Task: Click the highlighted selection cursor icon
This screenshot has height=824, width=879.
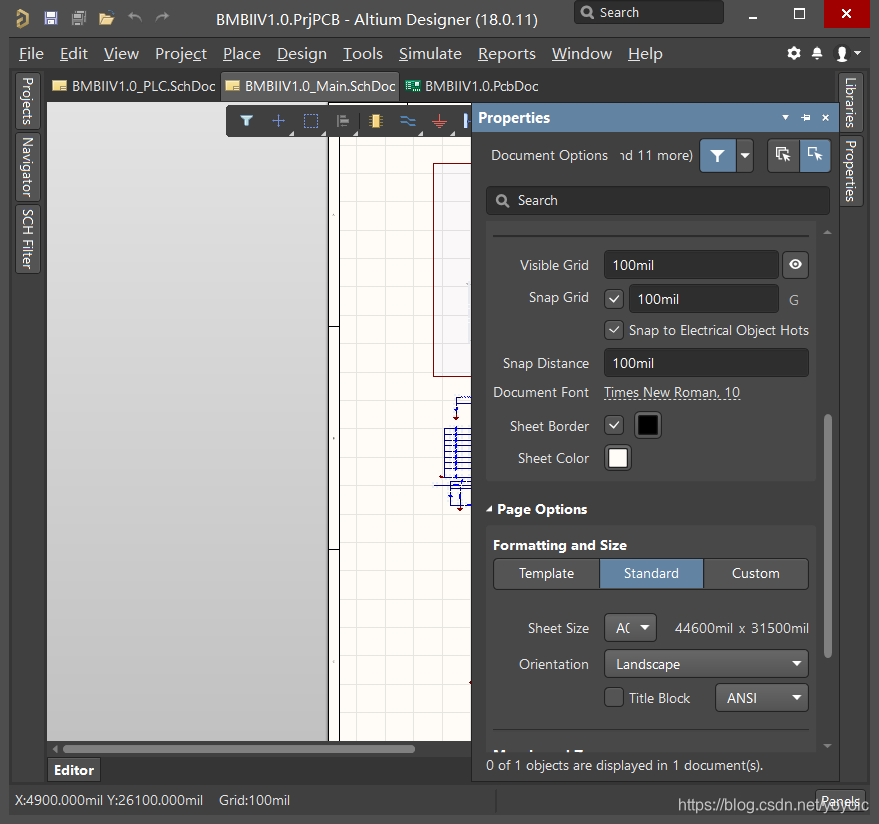Action: [815, 155]
